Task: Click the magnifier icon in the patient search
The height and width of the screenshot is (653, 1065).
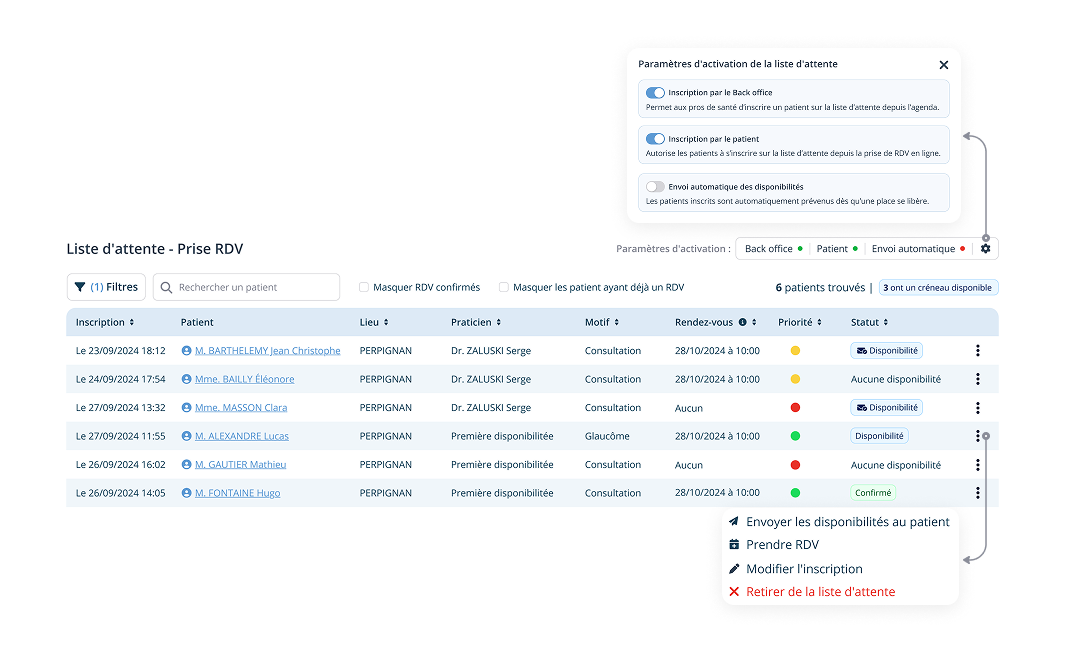Action: (166, 287)
